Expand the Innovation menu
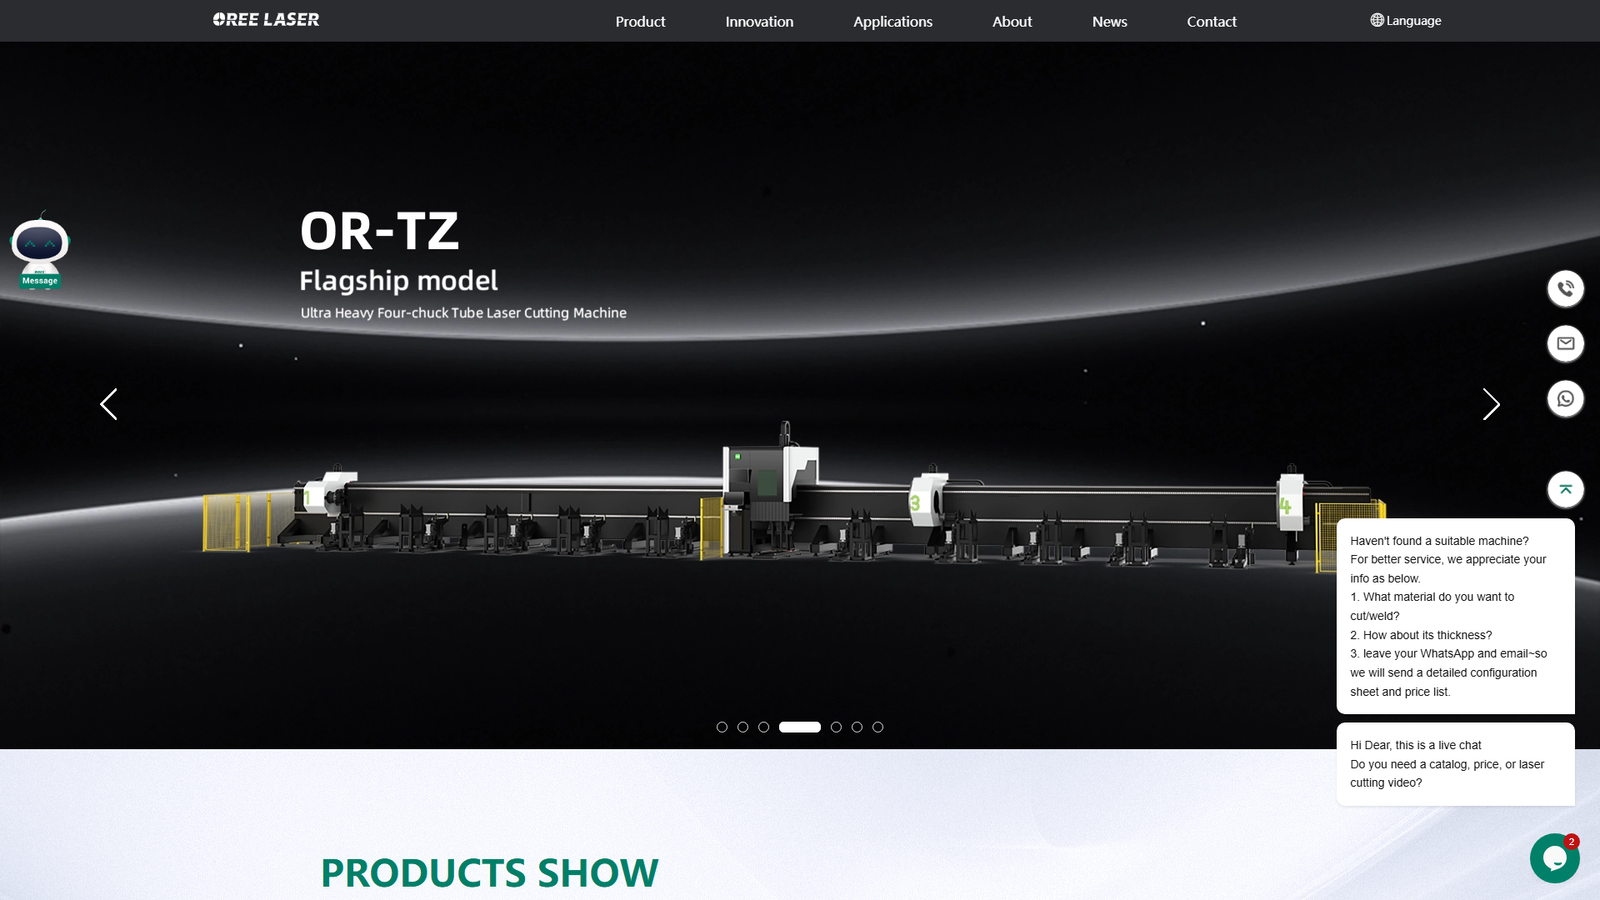This screenshot has height=900, width=1600. click(x=759, y=21)
